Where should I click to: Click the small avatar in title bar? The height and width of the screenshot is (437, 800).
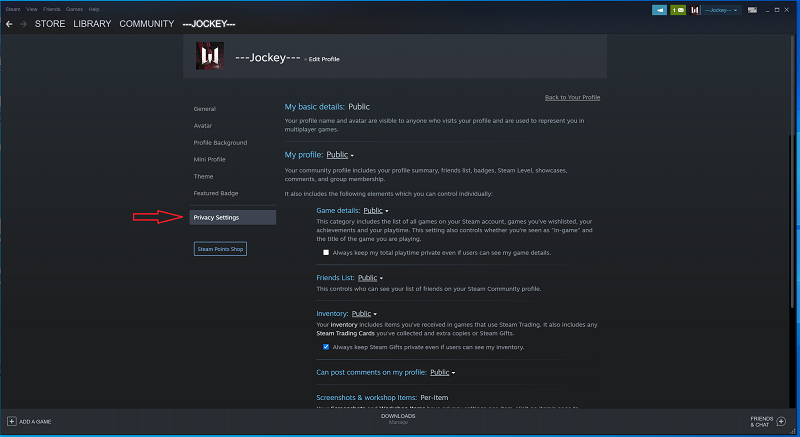point(695,10)
